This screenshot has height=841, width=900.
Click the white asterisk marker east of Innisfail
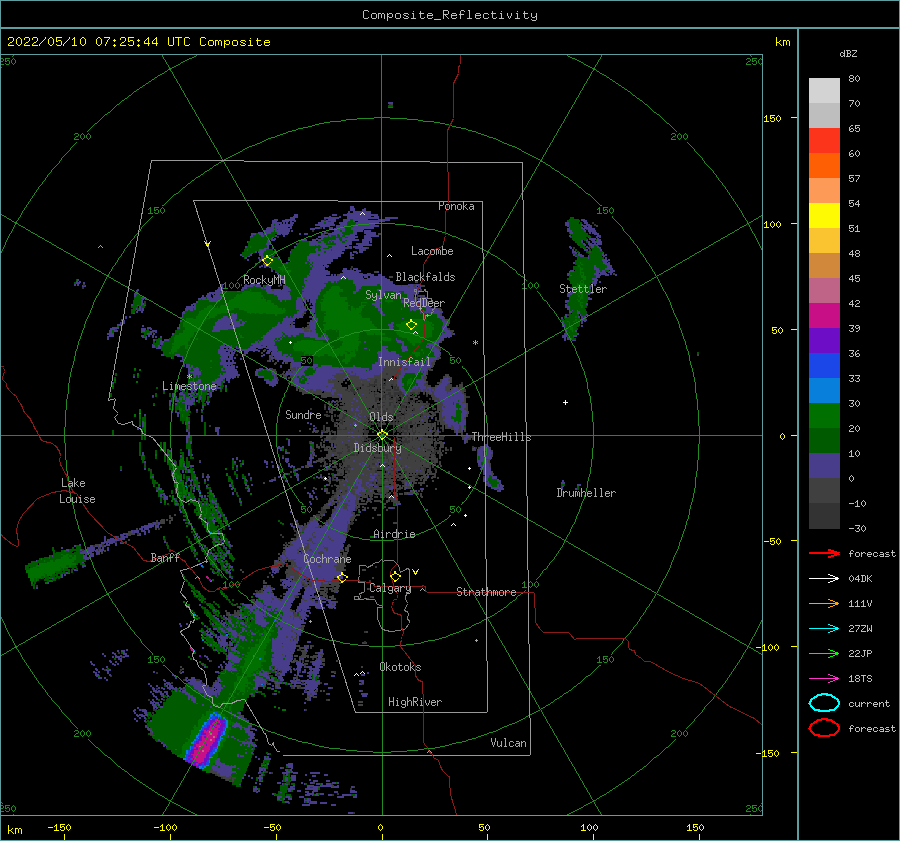[475, 343]
